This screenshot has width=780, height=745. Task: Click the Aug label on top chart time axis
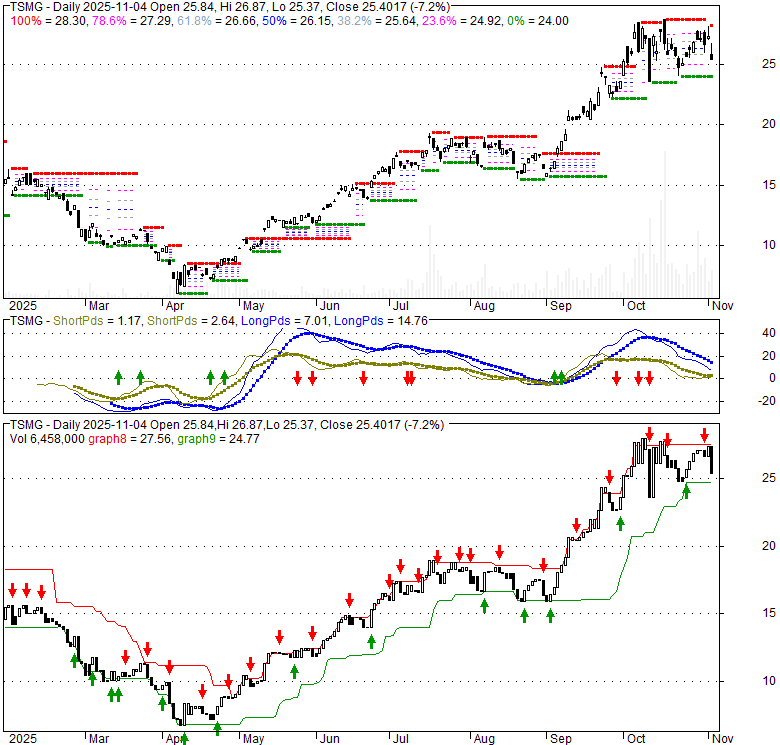484,306
